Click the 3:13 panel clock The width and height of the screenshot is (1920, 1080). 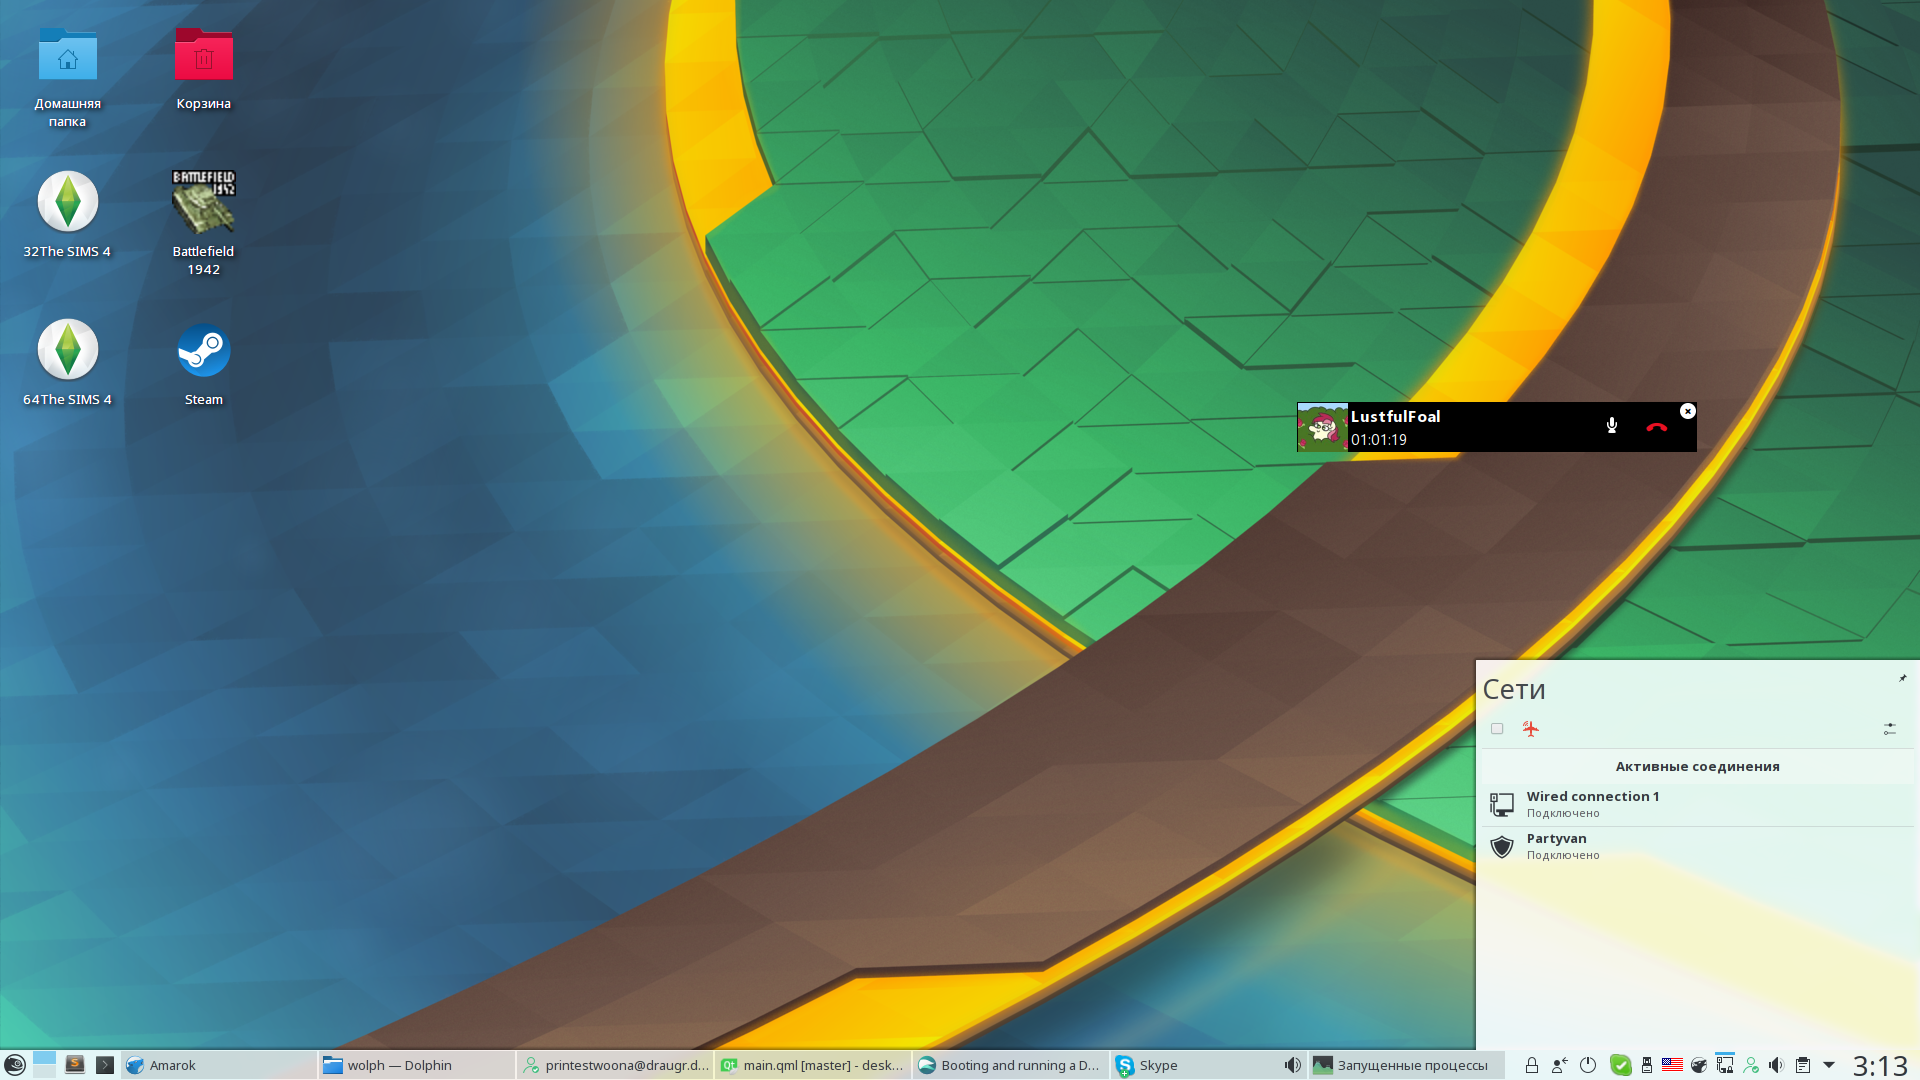1880,1066
